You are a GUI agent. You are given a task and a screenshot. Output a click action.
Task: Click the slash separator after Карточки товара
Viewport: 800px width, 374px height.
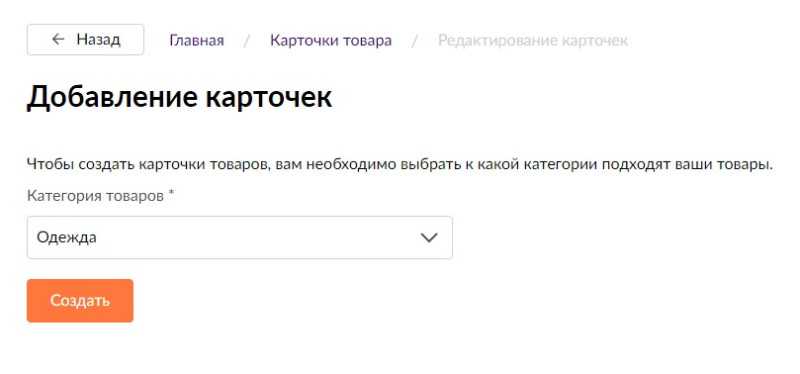pyautogui.click(x=415, y=40)
